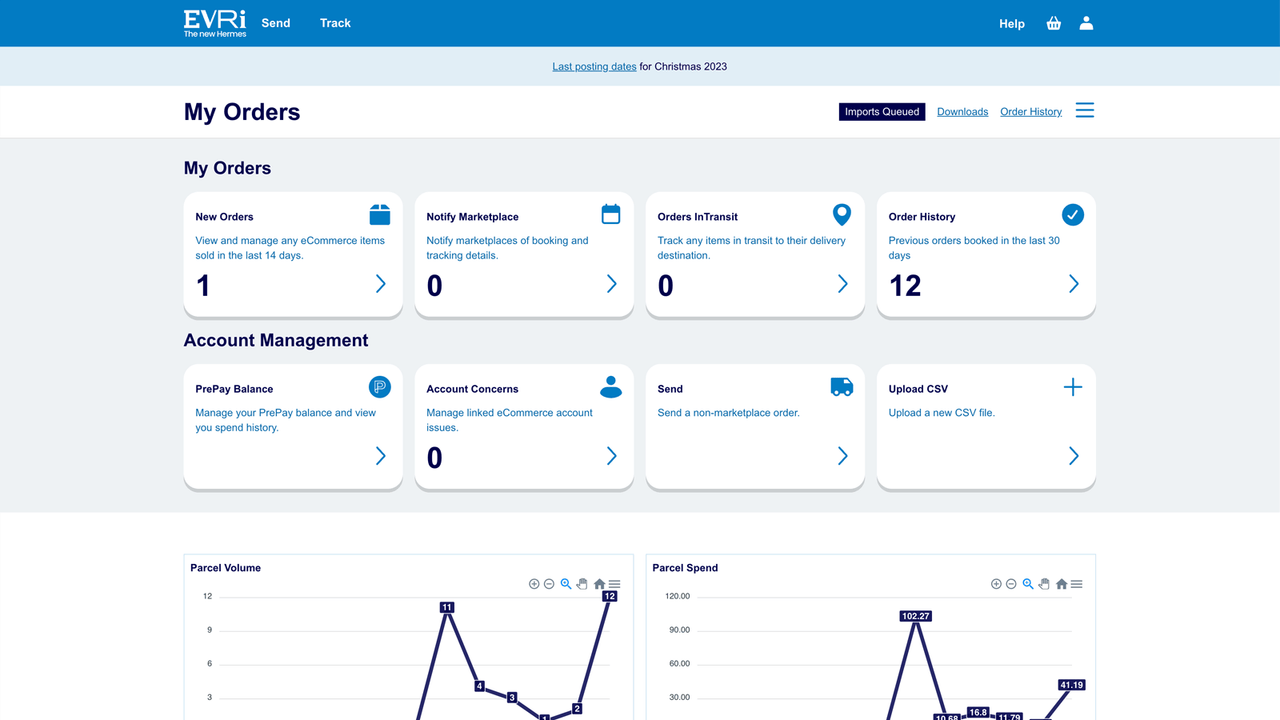This screenshot has width=1280, height=720.
Task: Expand the New Orders card chevron
Action: (380, 284)
